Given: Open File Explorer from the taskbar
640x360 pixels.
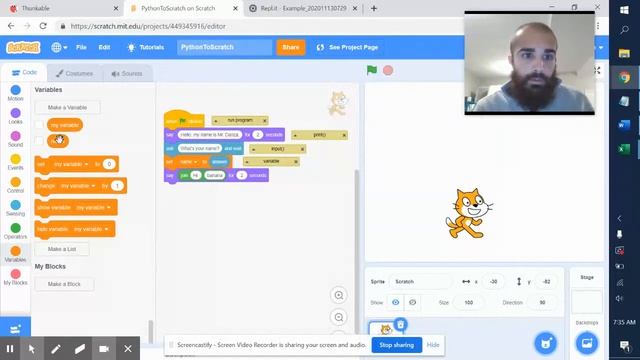Looking at the screenshot, I should (x=624, y=53).
